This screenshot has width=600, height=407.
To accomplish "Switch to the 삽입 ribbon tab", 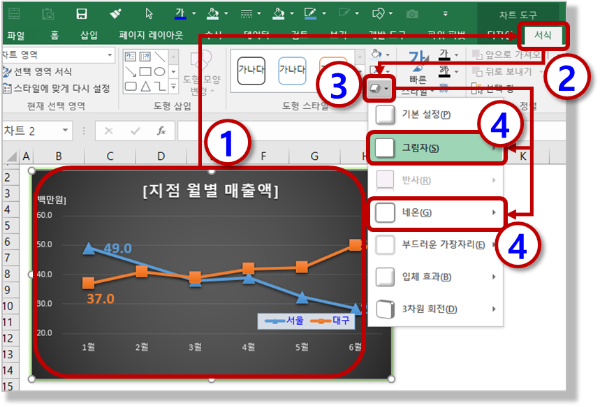I will tap(89, 36).
